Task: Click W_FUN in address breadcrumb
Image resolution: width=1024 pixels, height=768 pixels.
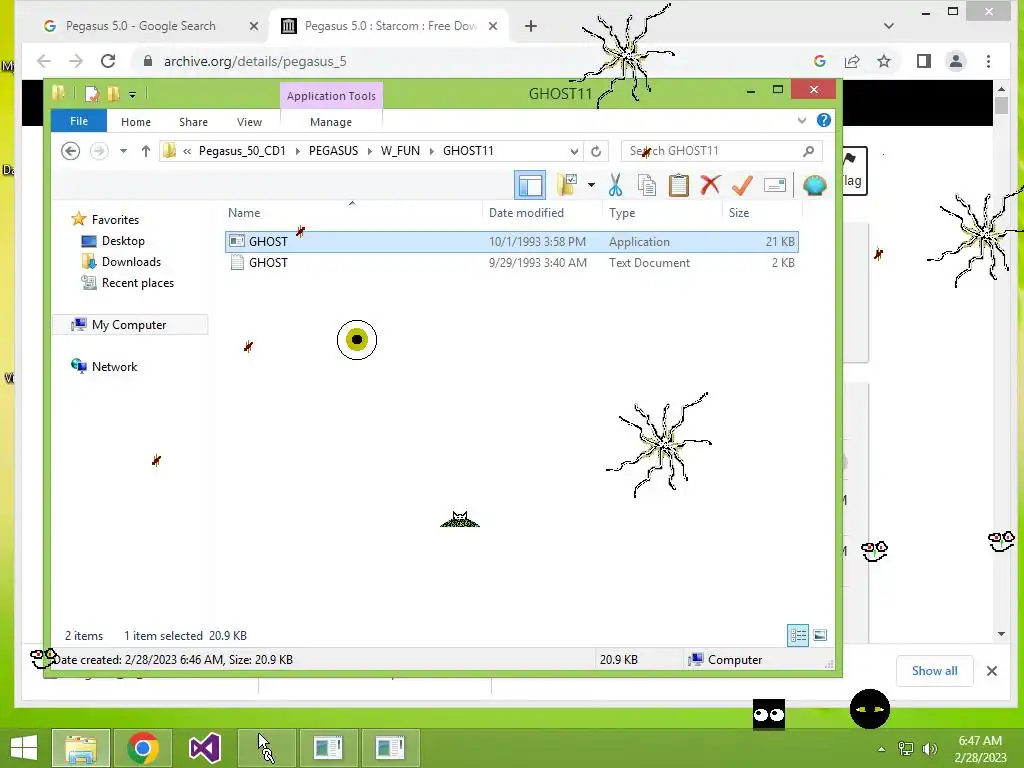Action: click(400, 151)
